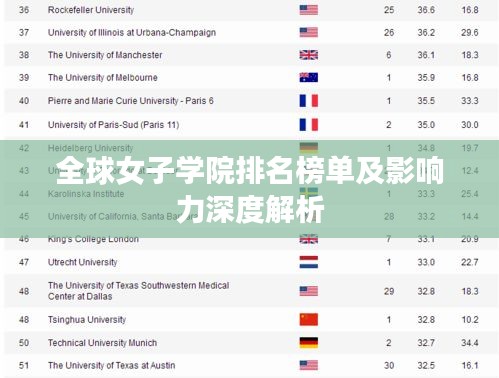Click score 32.5 in Texas at Austin row
499x378 pixels.
coord(426,365)
